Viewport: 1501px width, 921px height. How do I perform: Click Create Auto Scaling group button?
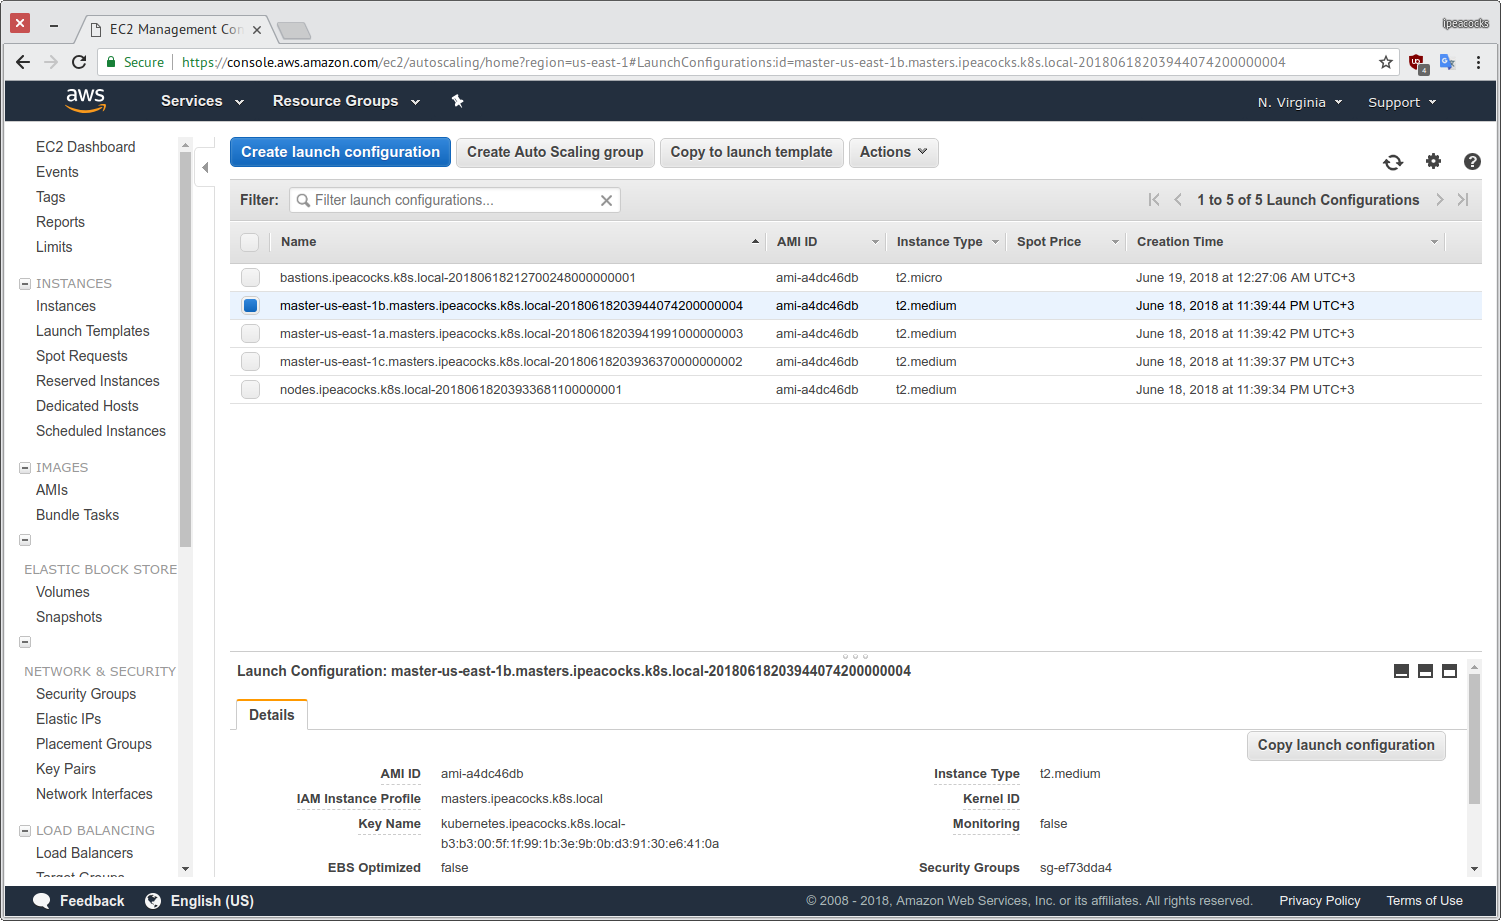[555, 152]
